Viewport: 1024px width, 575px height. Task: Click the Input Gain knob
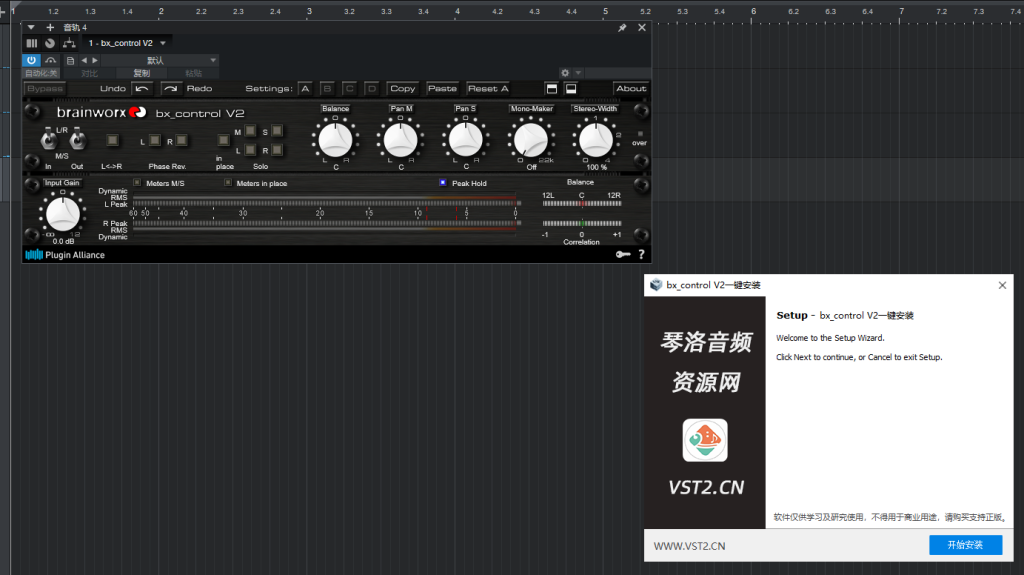click(x=63, y=214)
